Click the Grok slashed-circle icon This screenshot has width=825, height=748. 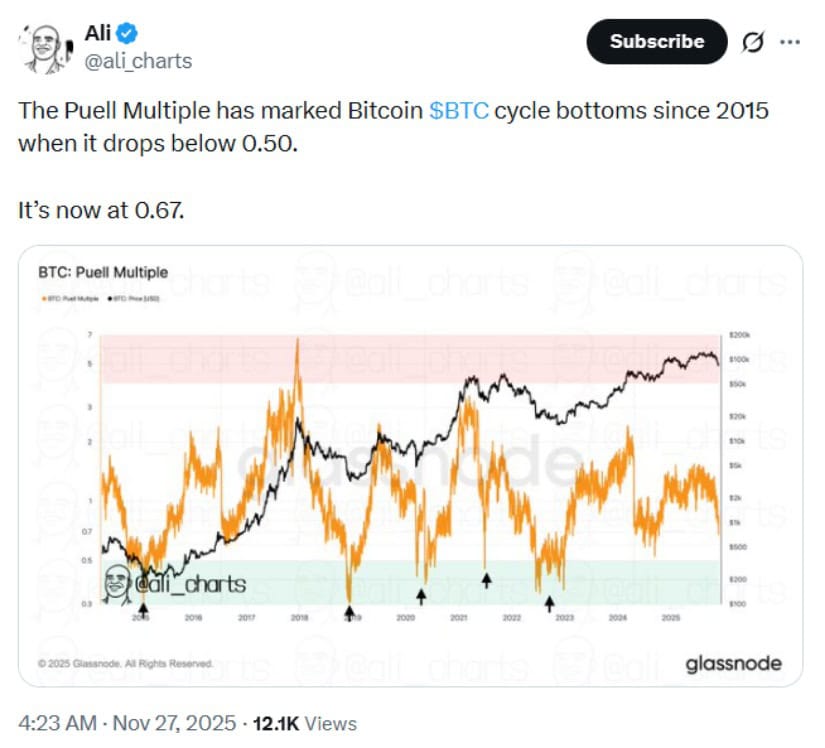click(751, 42)
